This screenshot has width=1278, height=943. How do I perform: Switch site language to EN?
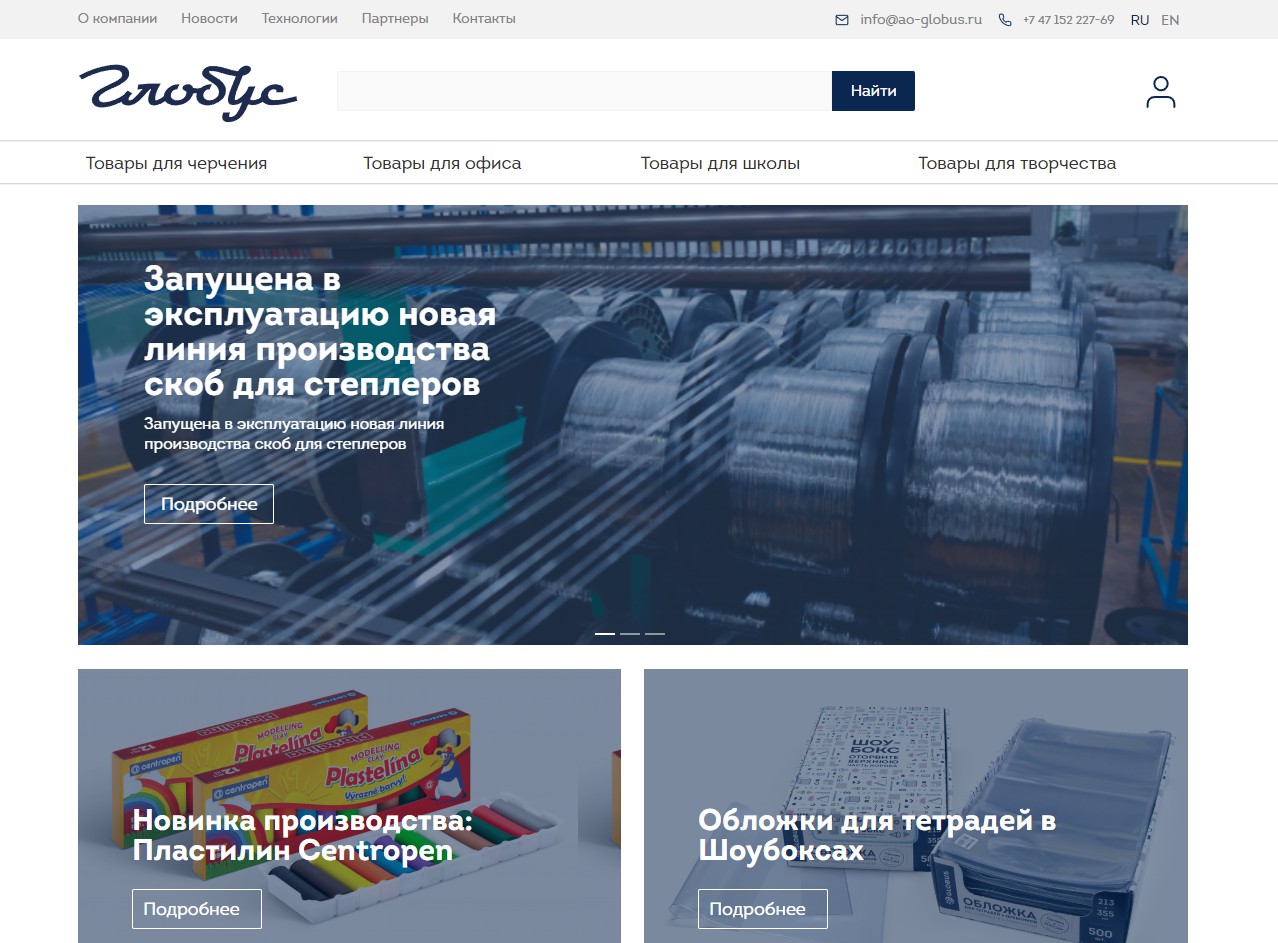point(1170,20)
